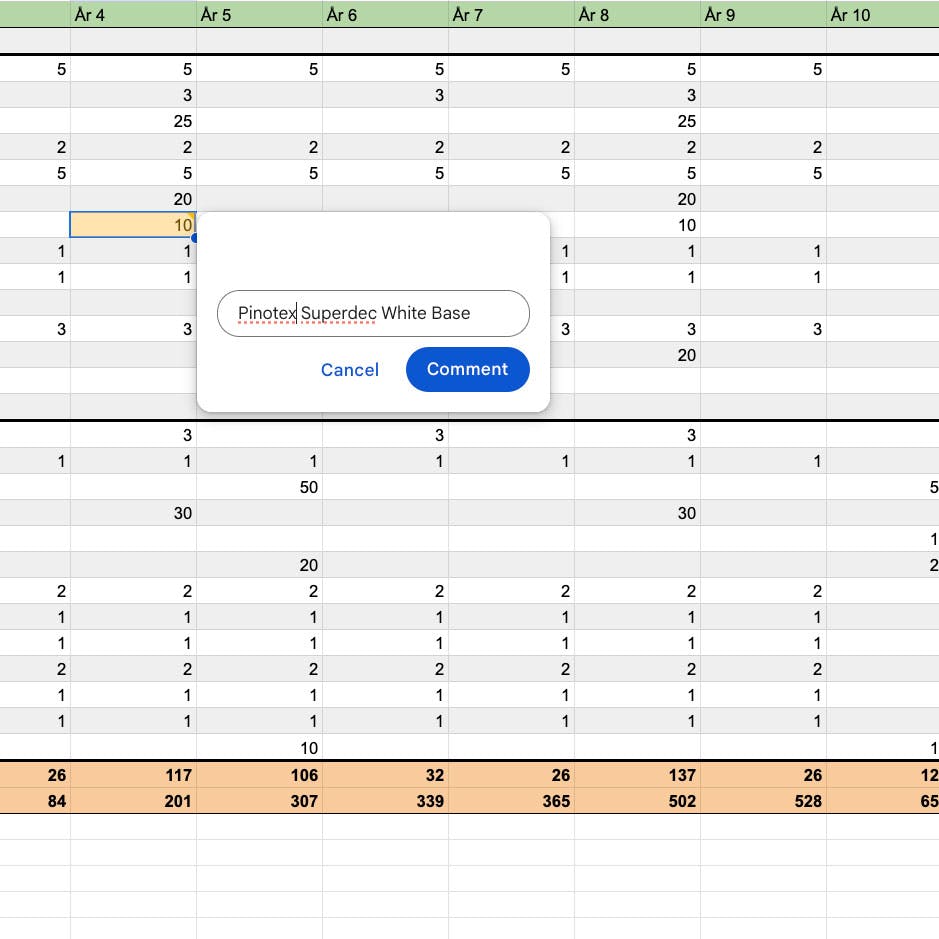This screenshot has height=939, width=939.
Task: Select the År 5 column header
Action: [x=259, y=15]
